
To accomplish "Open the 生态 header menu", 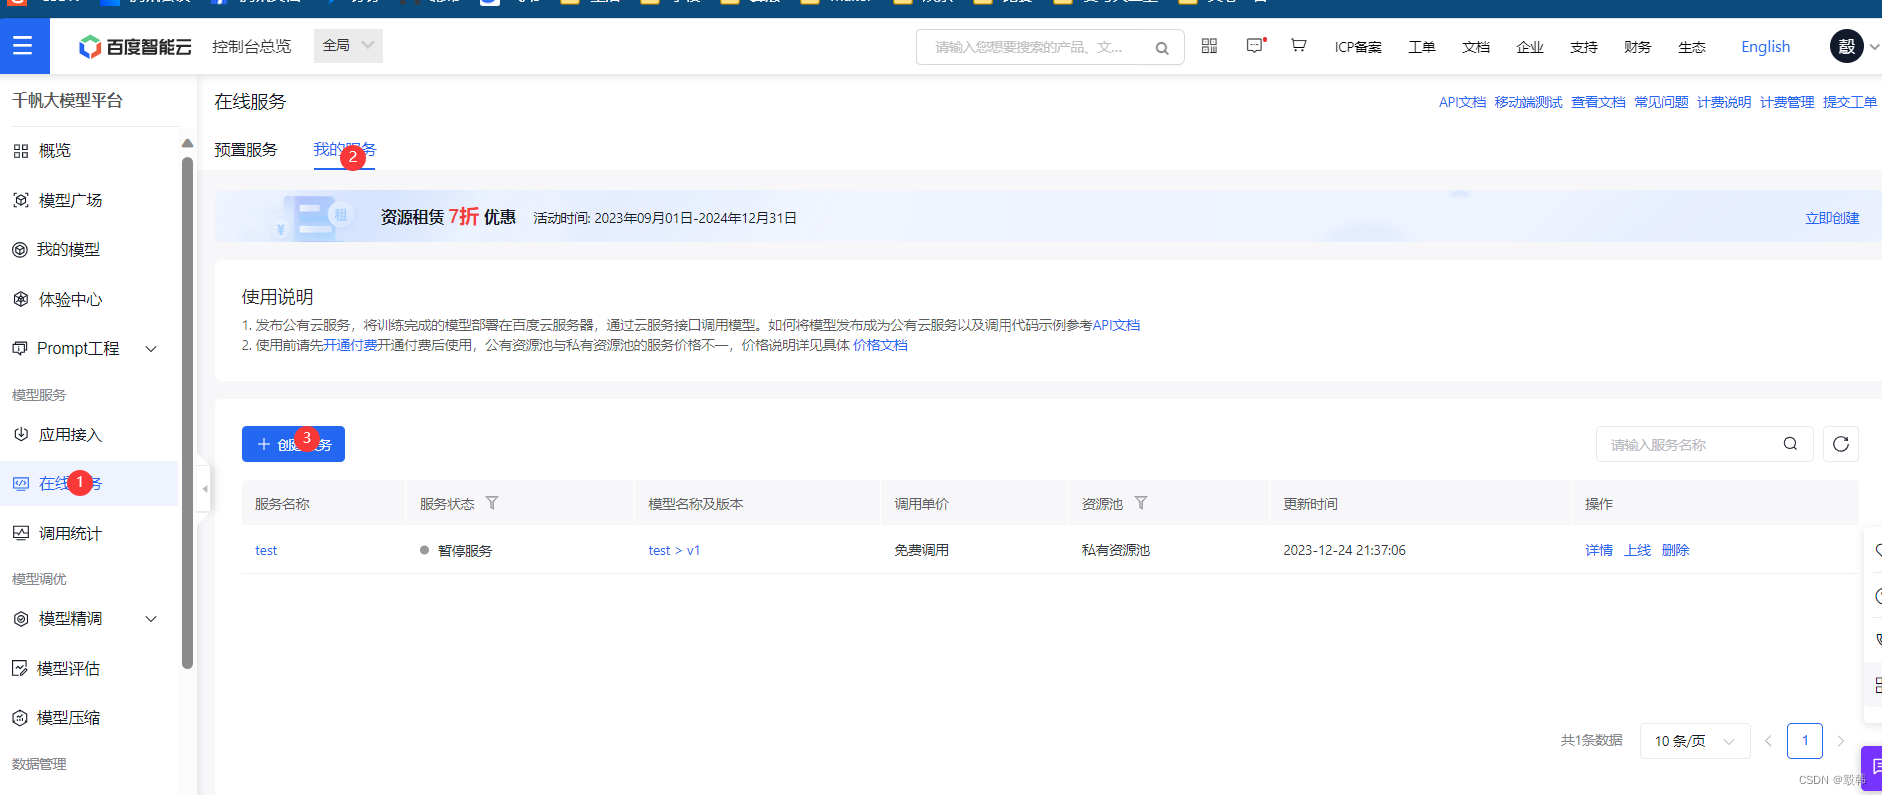I will (x=1692, y=47).
